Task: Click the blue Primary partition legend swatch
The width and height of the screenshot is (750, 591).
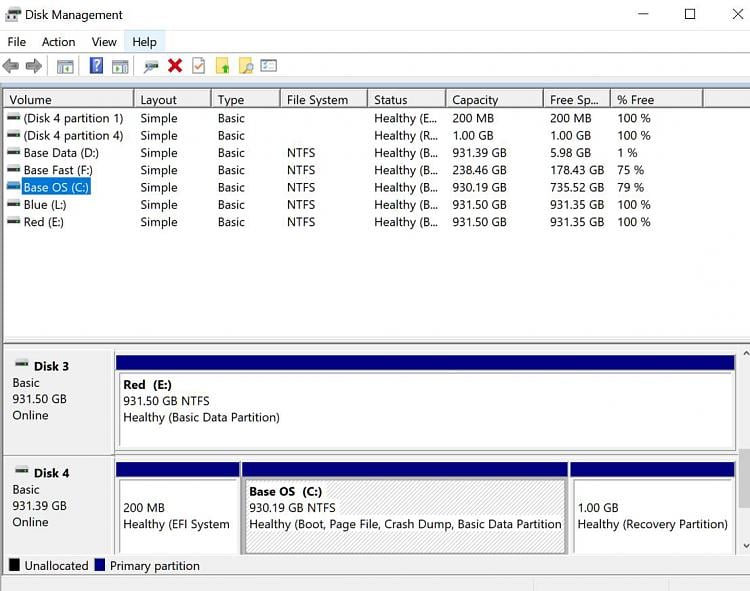Action: click(x=99, y=565)
